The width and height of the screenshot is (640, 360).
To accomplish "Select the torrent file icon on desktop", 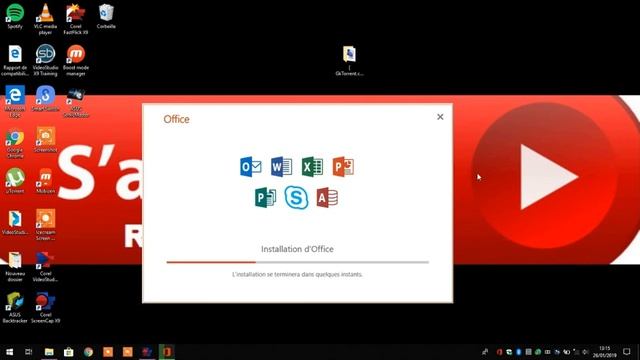I will coord(349,60).
